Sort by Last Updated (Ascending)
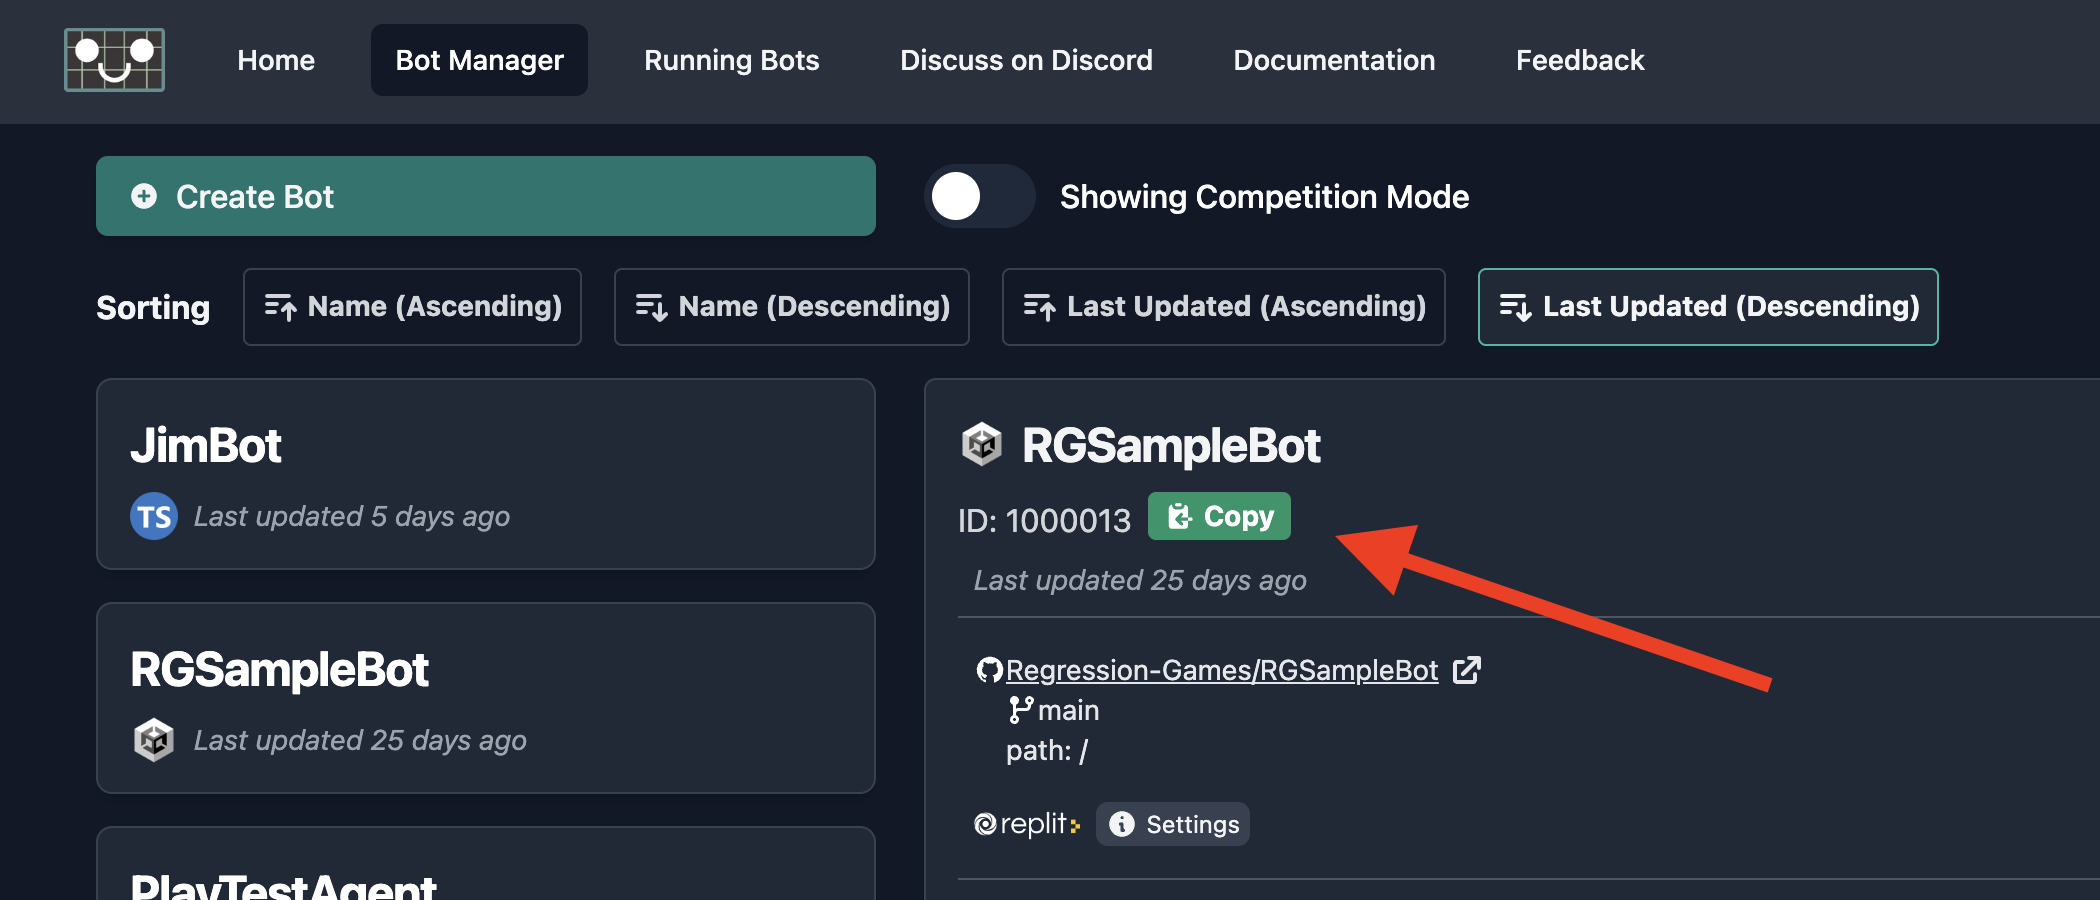 [1224, 307]
